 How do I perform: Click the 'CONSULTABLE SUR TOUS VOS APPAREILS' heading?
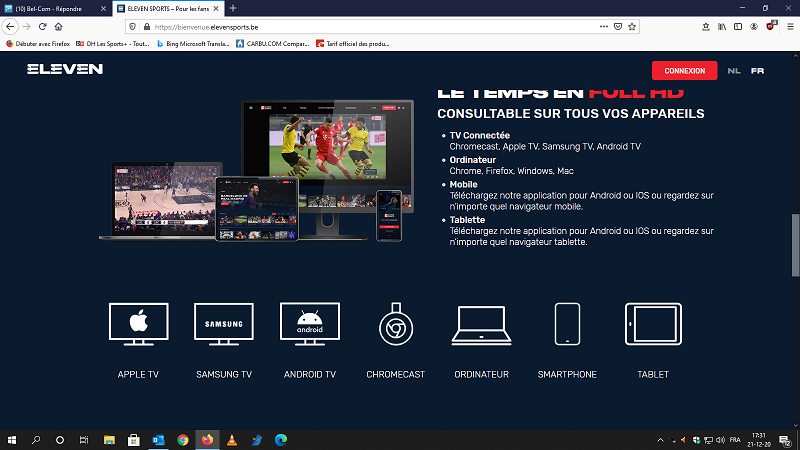[570, 114]
